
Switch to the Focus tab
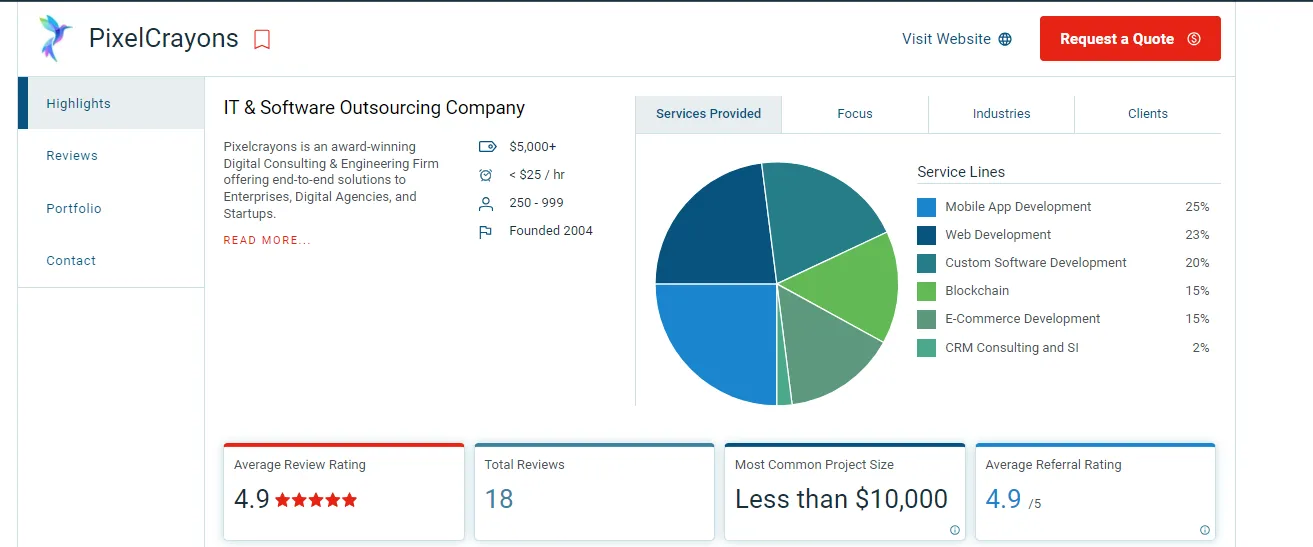pos(855,114)
